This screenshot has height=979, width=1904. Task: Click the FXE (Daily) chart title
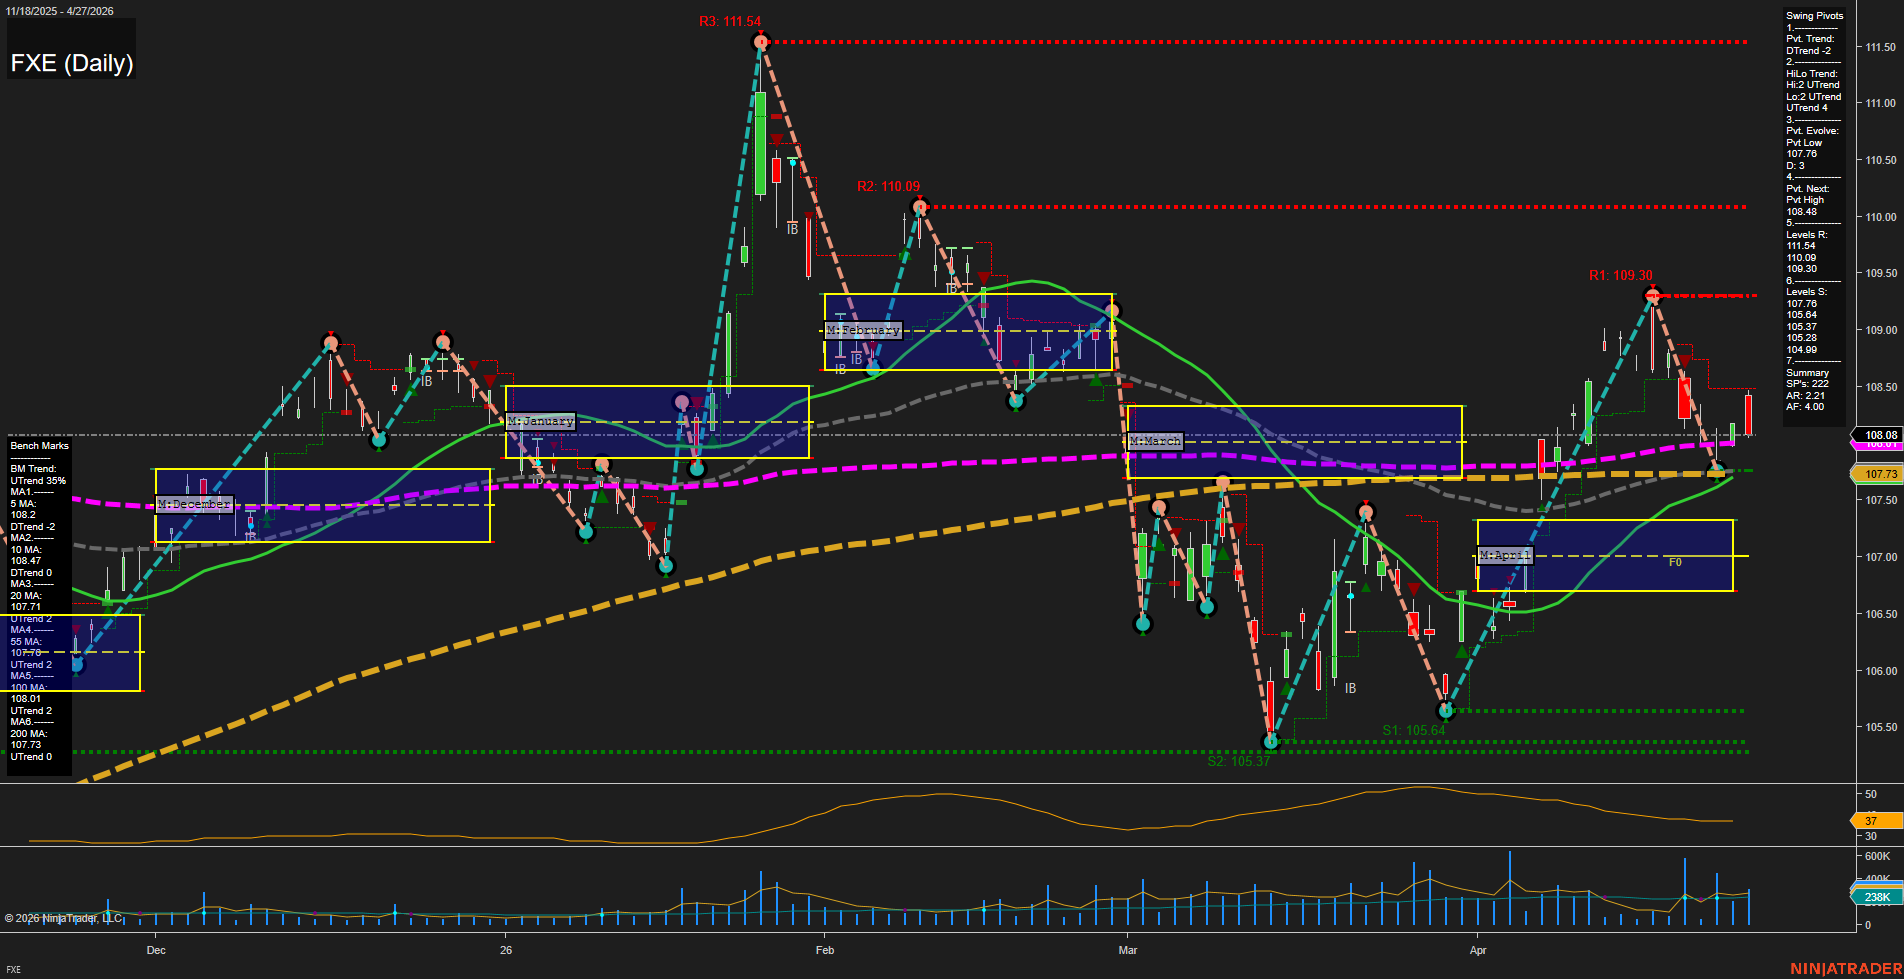point(72,63)
